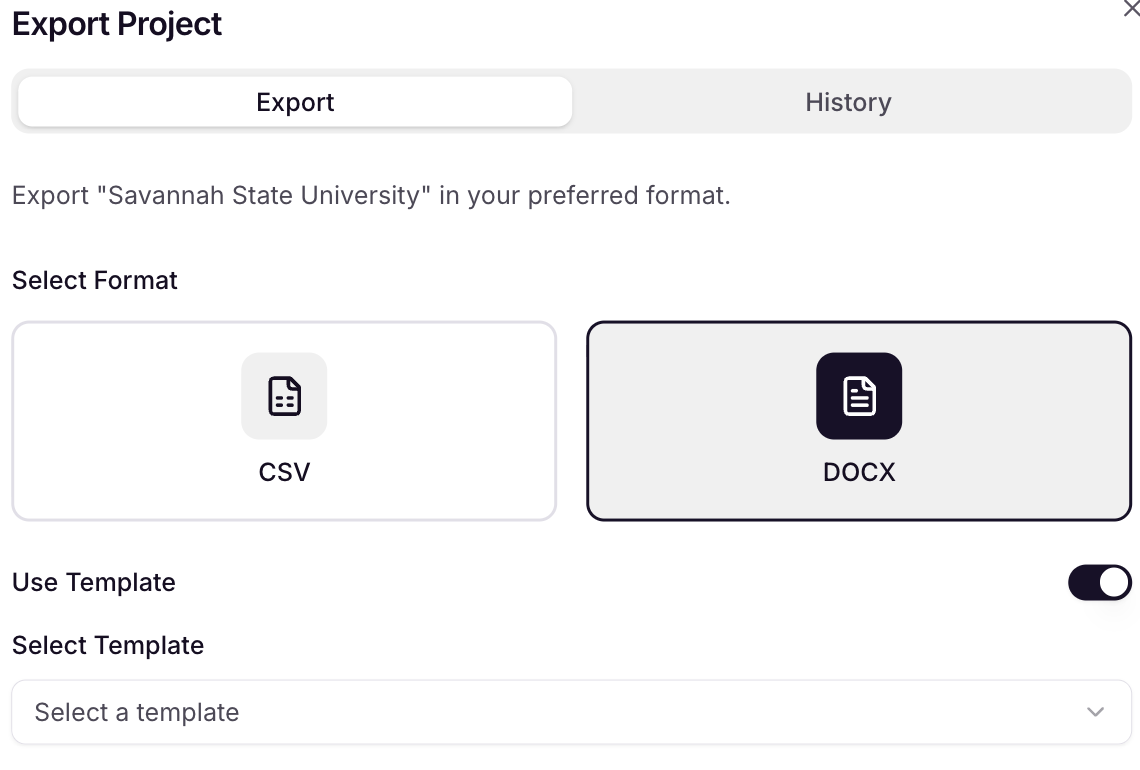This screenshot has height=770, width=1140.
Task: Click the Select Format heading
Action: click(95, 281)
